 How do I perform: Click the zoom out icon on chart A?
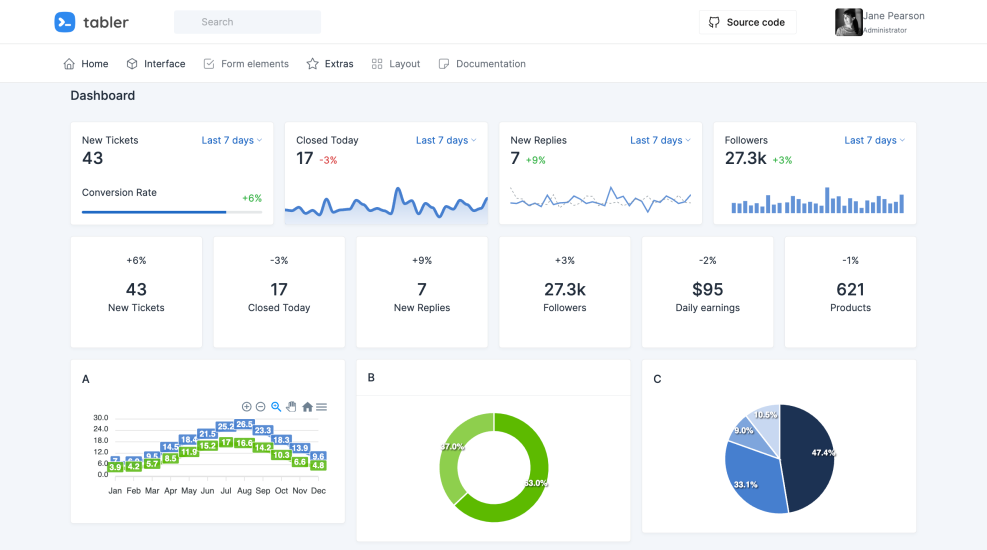click(261, 407)
